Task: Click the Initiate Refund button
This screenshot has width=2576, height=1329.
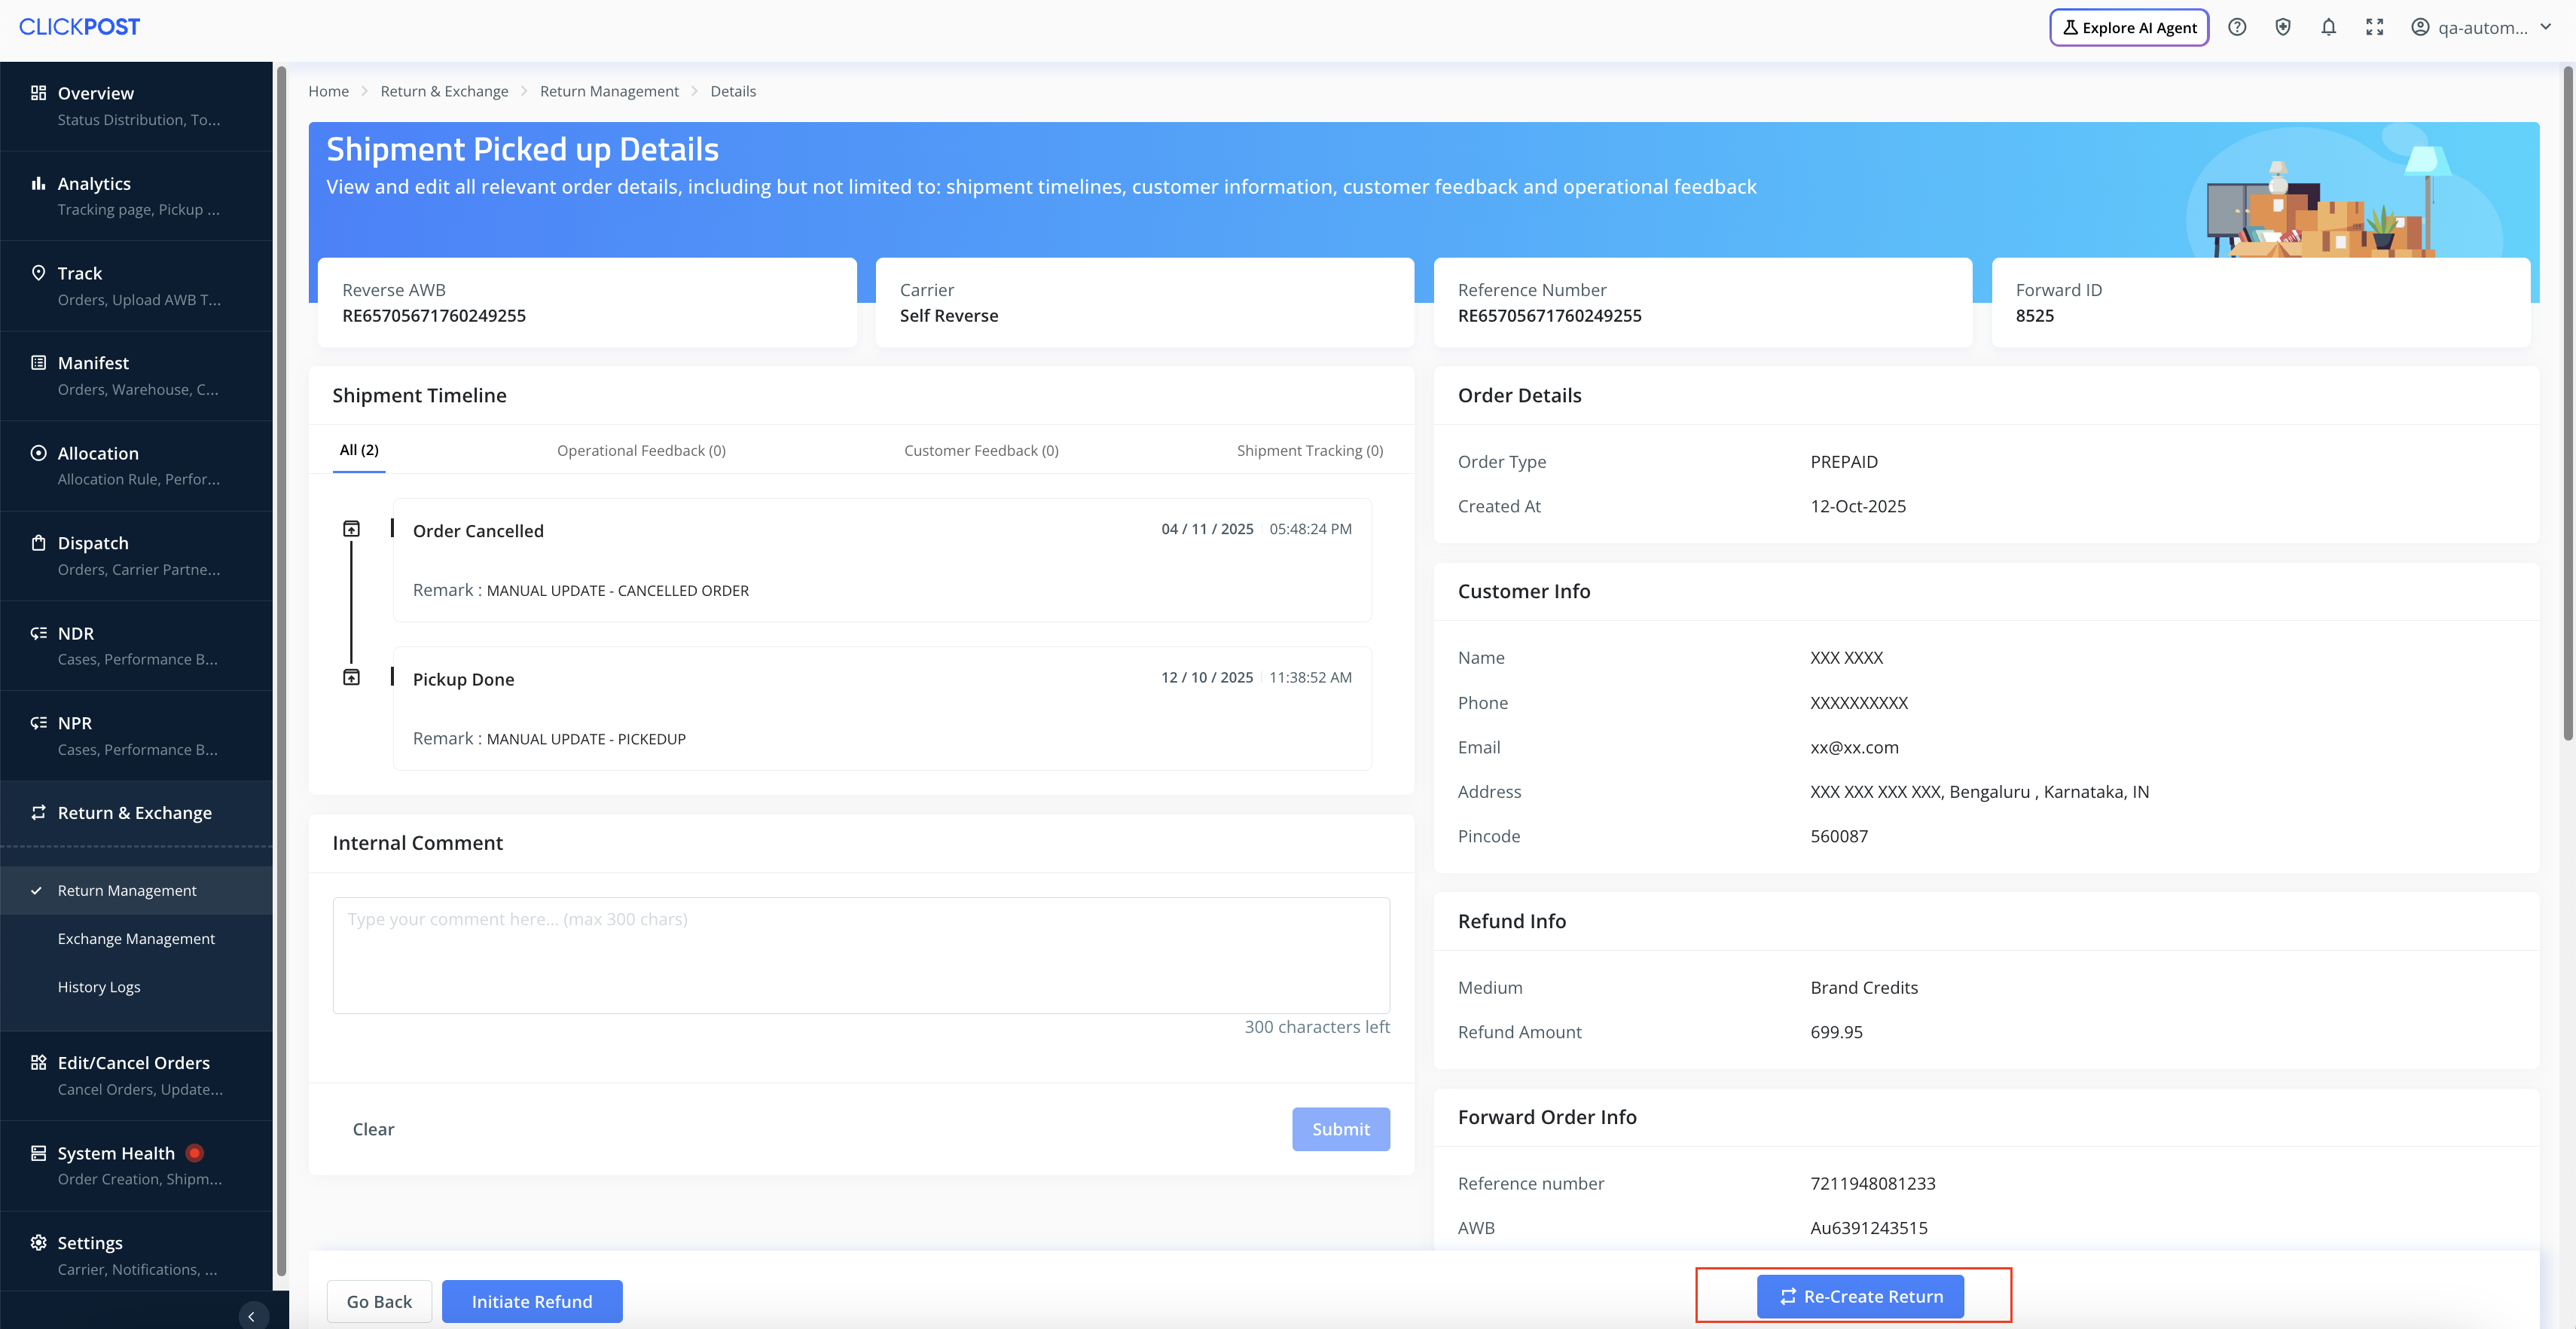Action: click(531, 1301)
